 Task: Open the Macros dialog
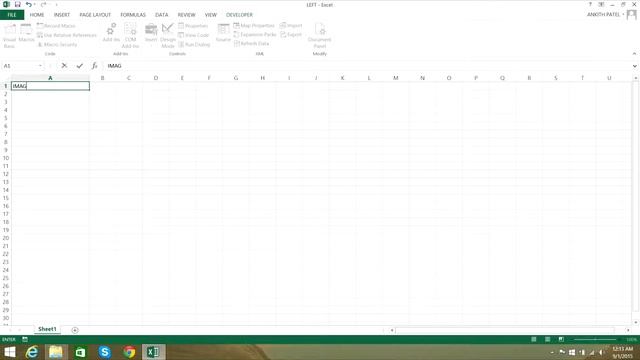pos(26,33)
